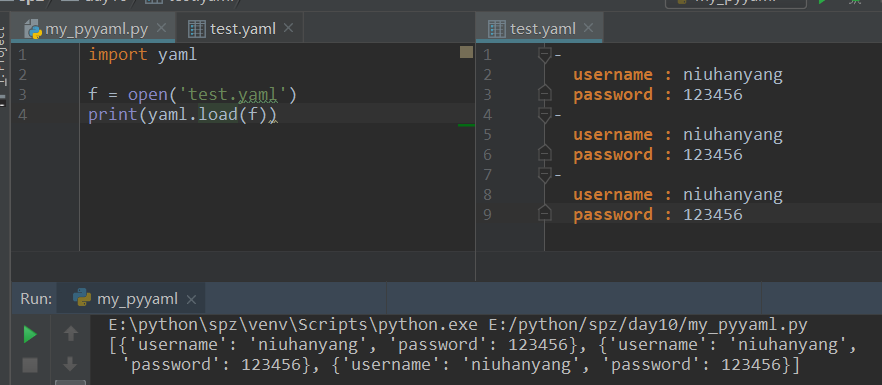Click dash list marker on yaml line 7
Screen dimensions: 882x385
(x=558, y=175)
